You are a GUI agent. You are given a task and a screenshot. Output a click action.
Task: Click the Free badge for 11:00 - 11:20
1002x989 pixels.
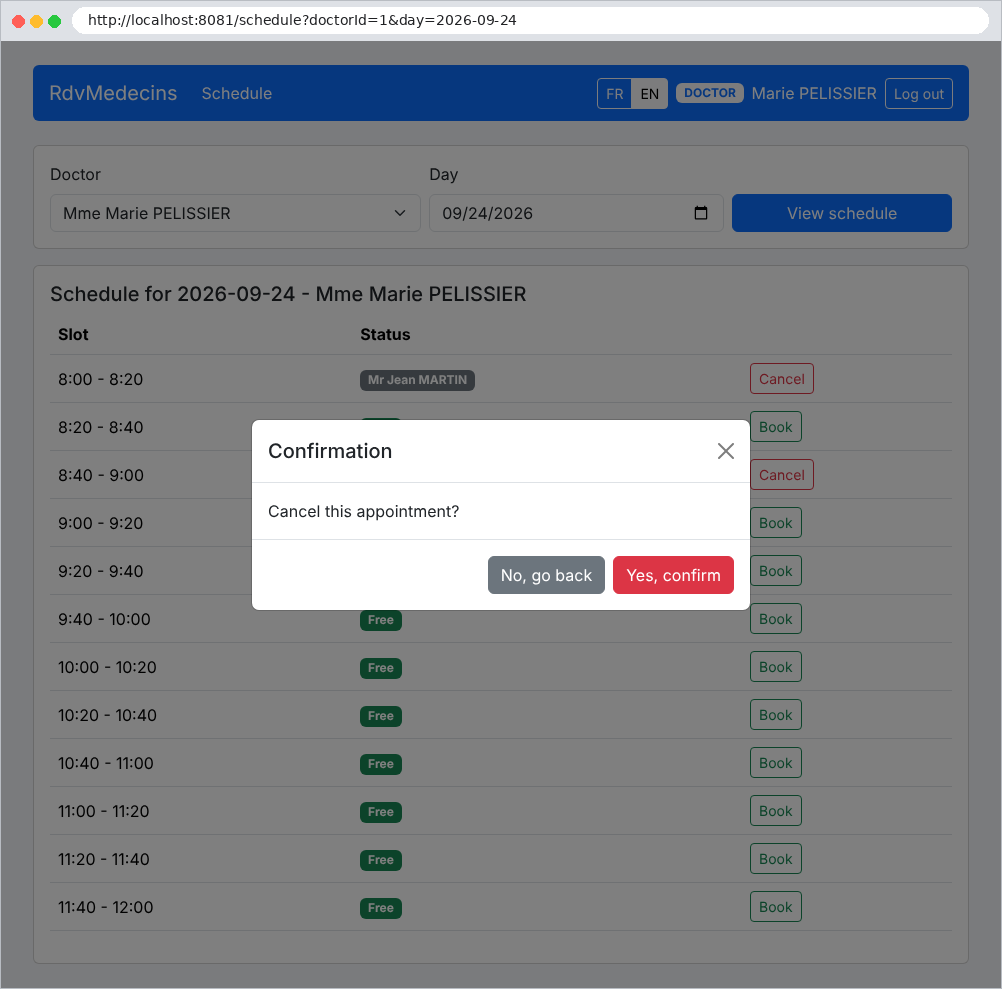click(x=380, y=811)
